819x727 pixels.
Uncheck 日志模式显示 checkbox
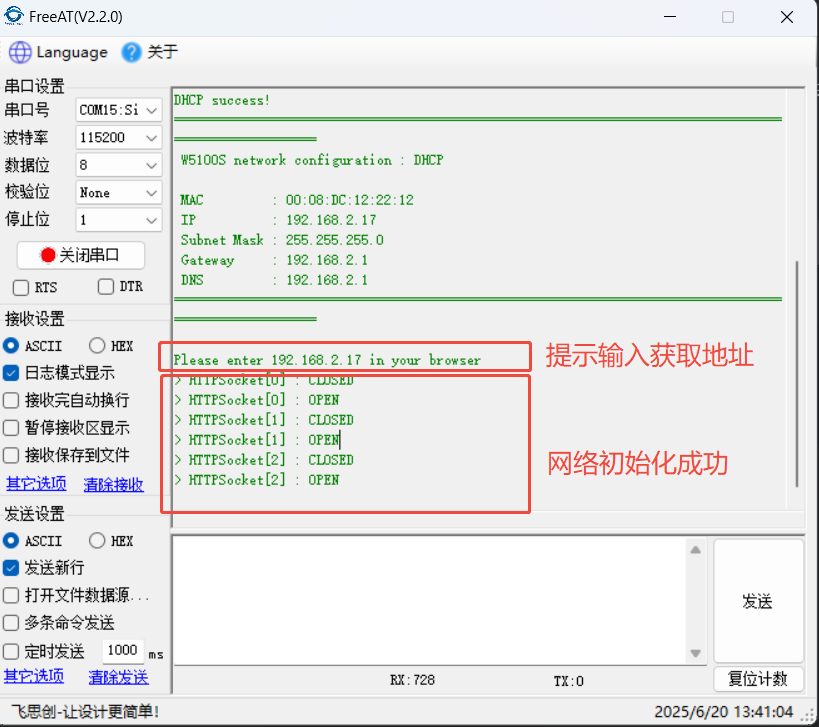pyautogui.click(x=11, y=373)
